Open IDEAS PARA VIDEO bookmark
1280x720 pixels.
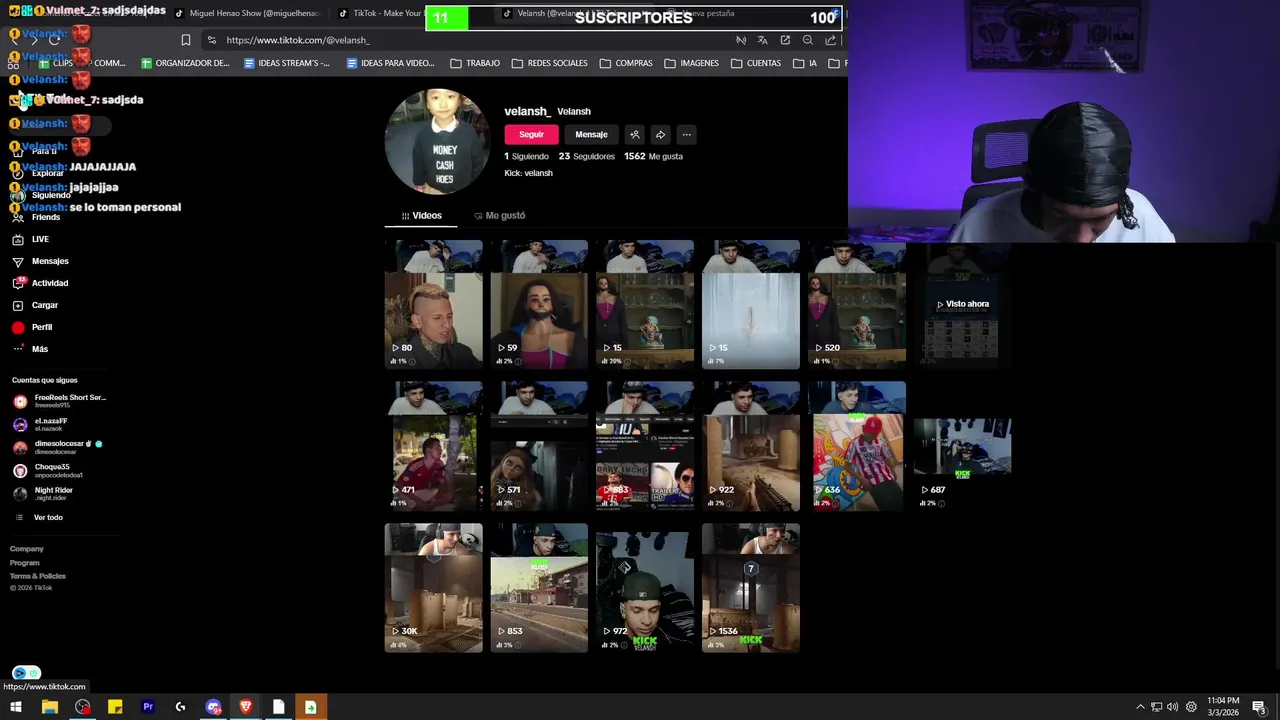pos(390,63)
